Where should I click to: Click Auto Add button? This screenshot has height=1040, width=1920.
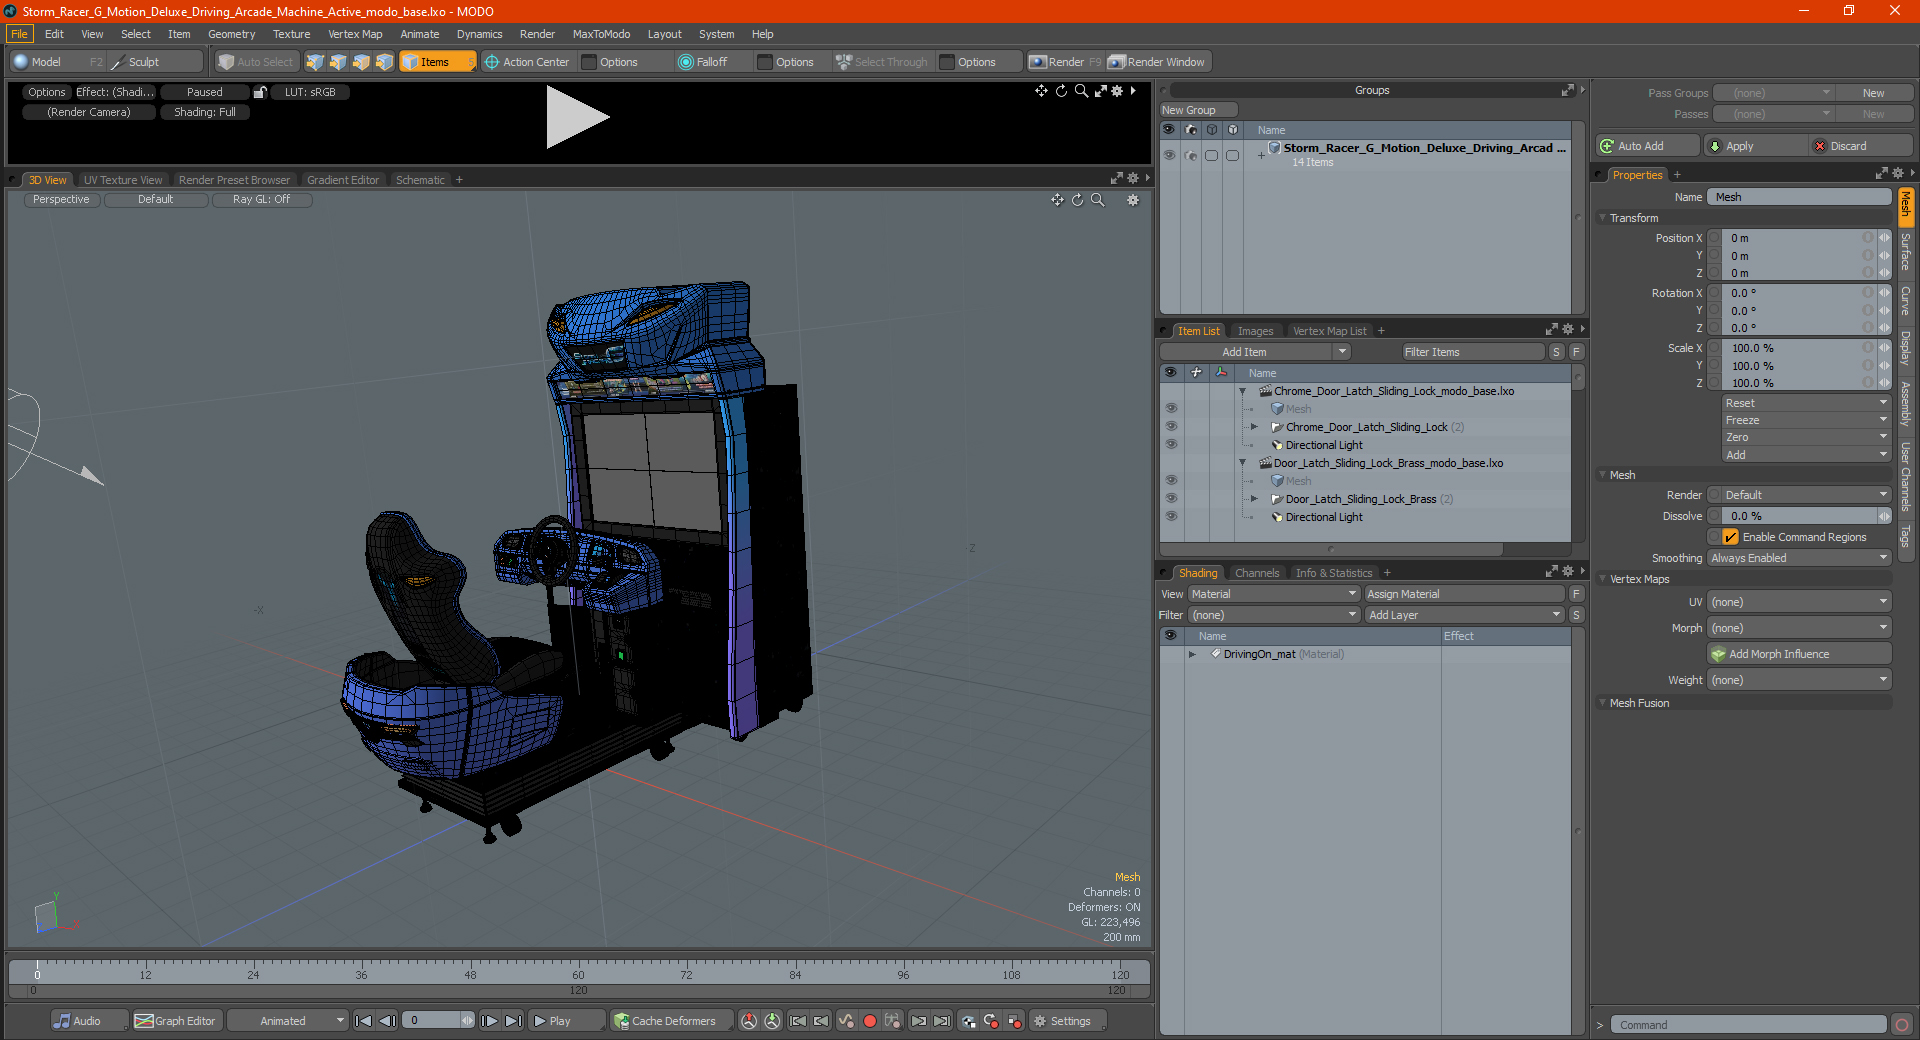pos(1647,146)
